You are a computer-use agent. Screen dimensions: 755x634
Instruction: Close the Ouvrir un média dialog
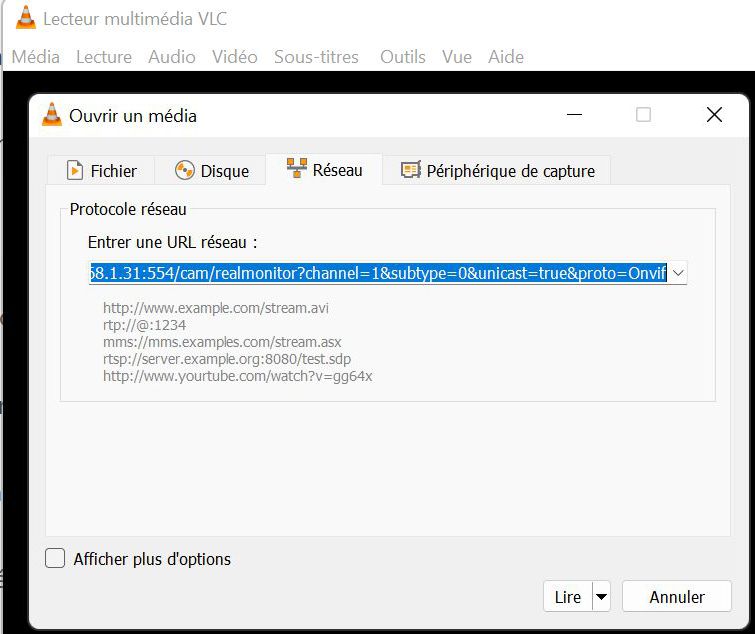[x=714, y=115]
